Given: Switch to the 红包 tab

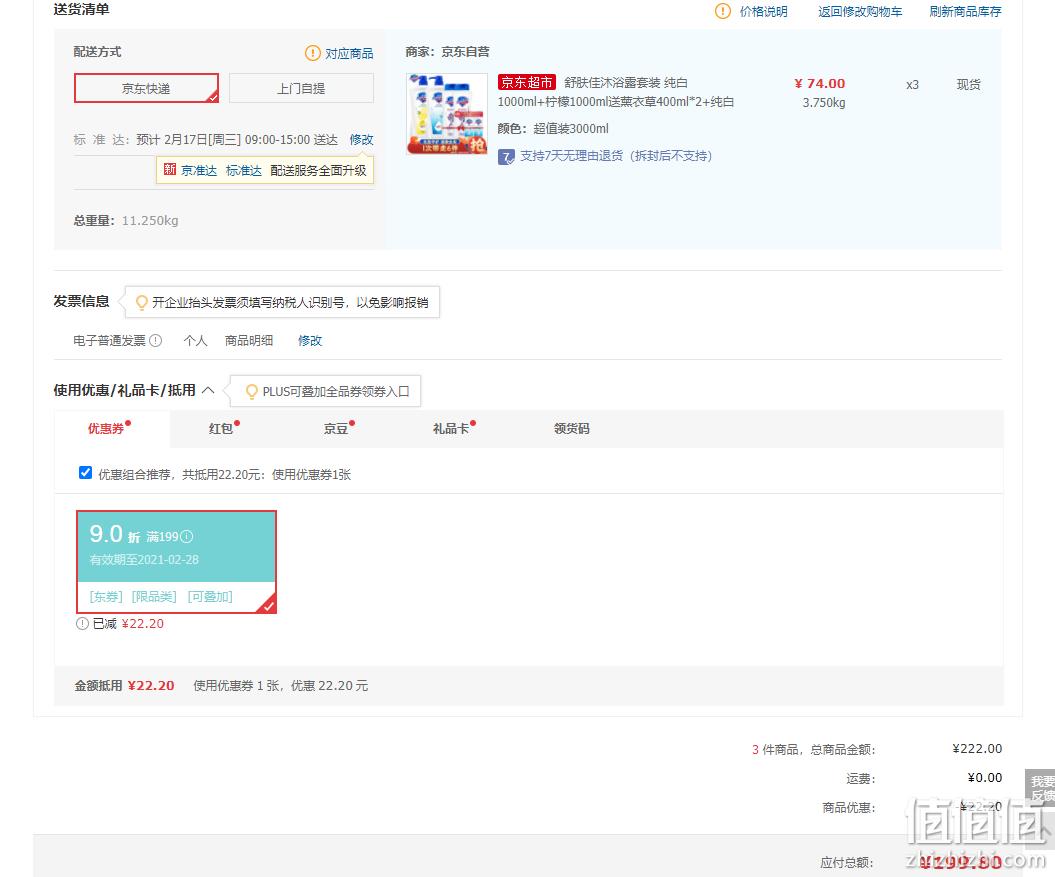Looking at the screenshot, I should [223, 428].
